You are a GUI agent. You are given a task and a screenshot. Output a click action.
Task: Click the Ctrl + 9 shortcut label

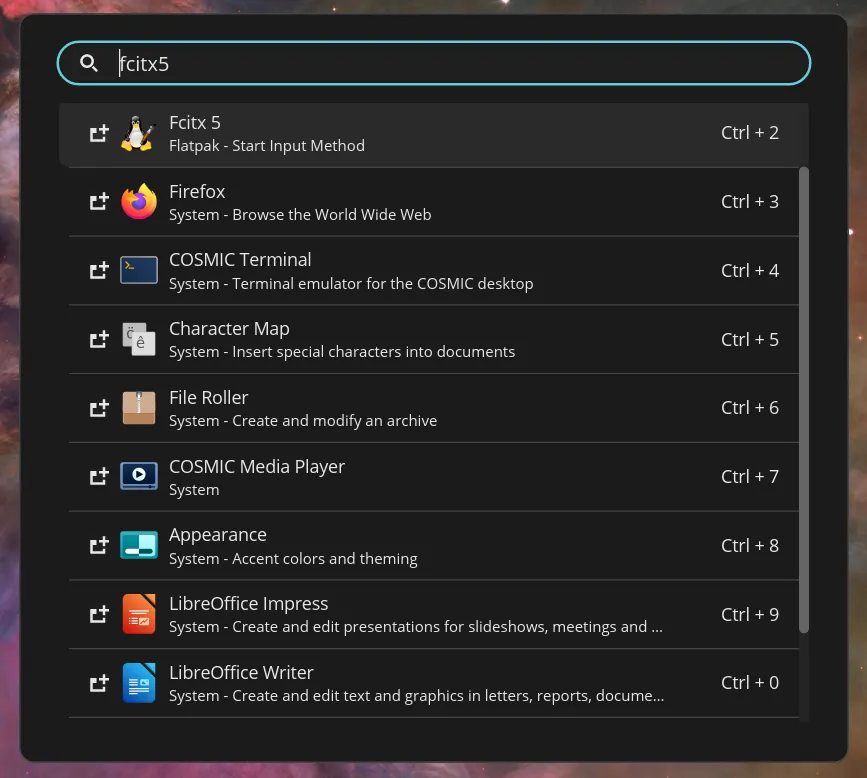pyautogui.click(x=750, y=614)
